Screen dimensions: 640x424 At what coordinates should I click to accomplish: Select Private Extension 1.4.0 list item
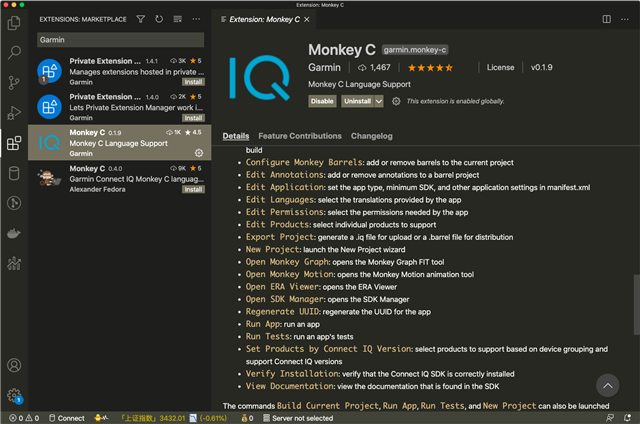click(x=120, y=107)
